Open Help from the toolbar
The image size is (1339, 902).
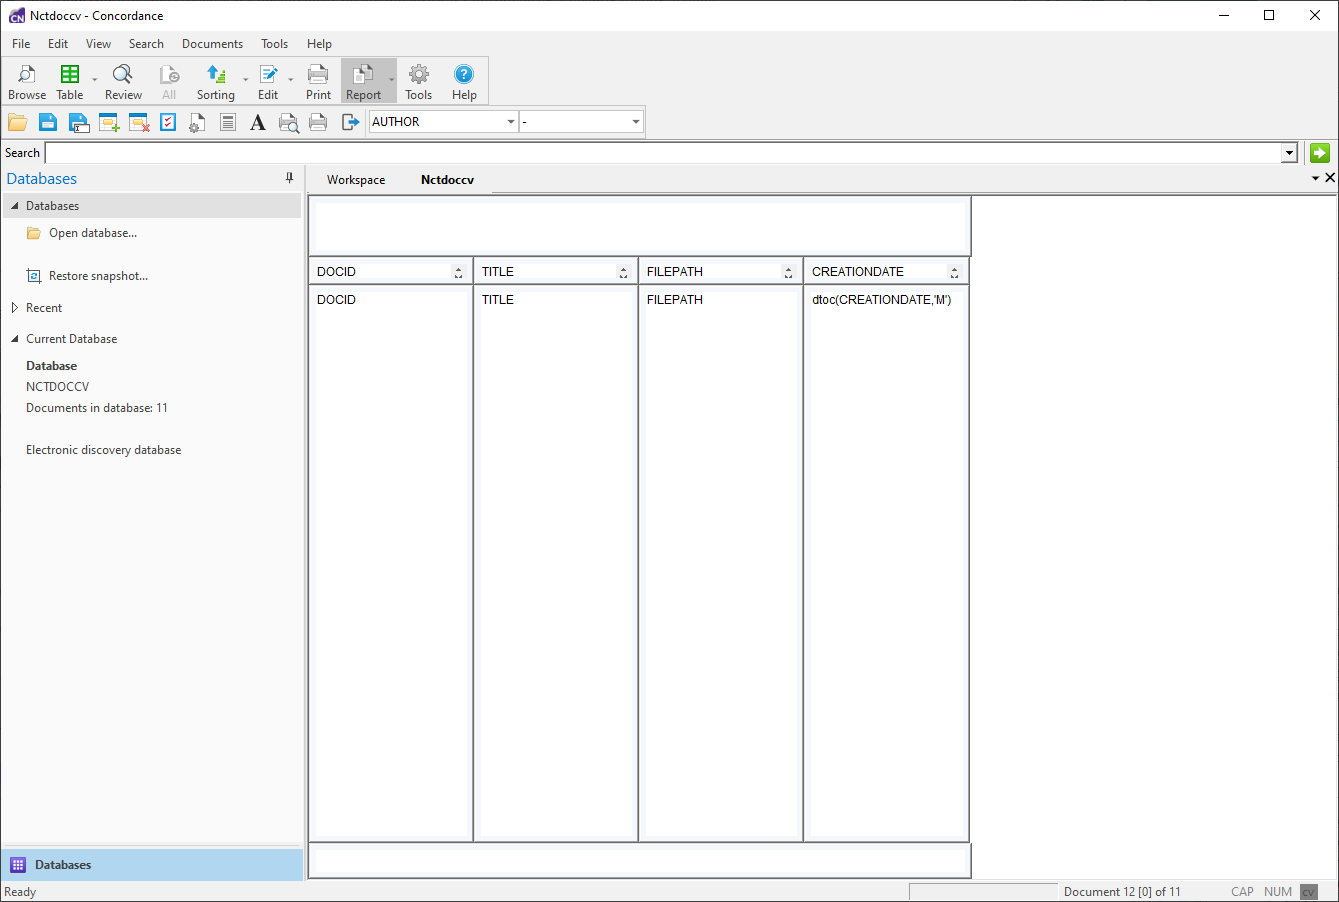click(464, 82)
